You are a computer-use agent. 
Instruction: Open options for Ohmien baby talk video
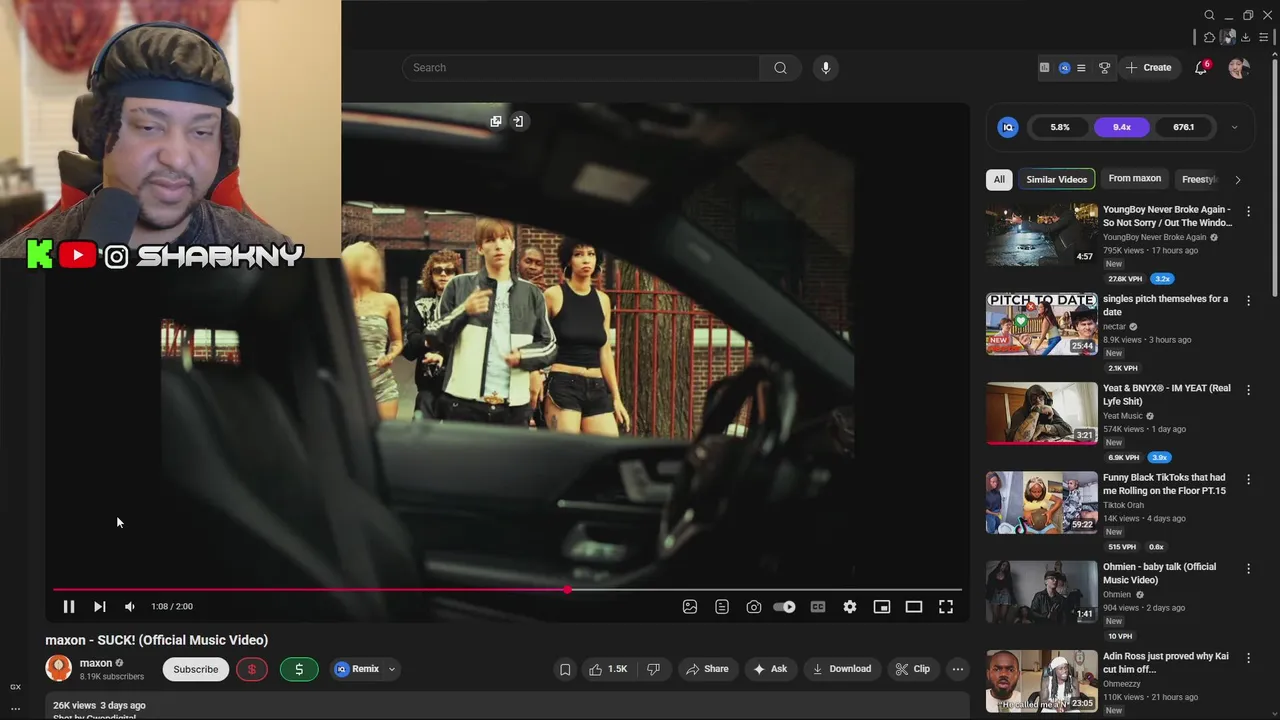pos(1248,569)
